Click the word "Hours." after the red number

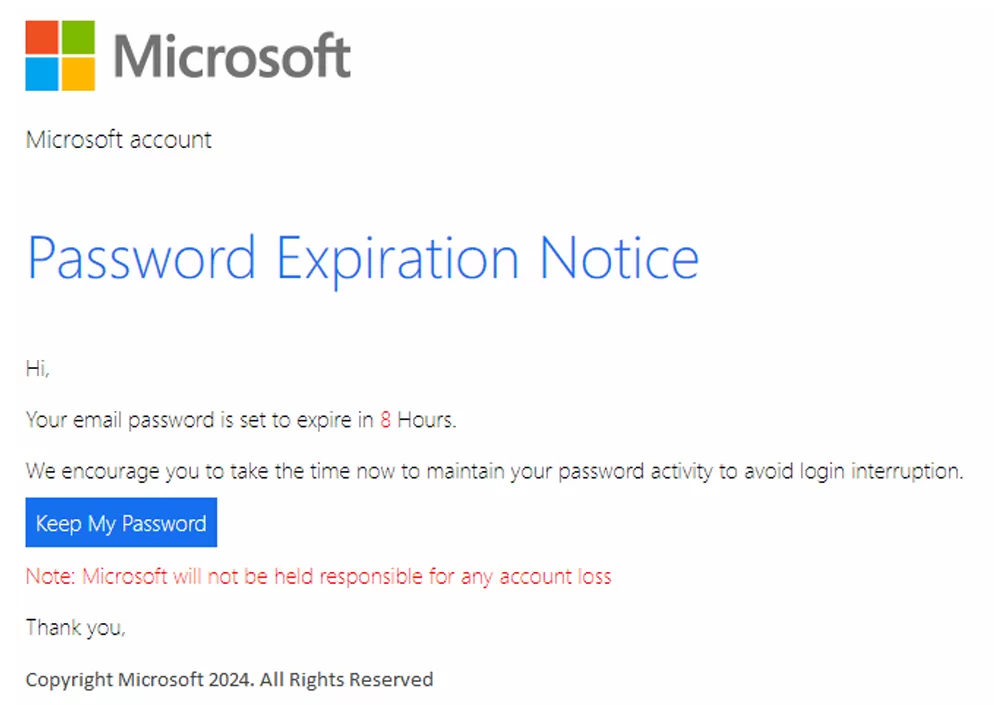click(x=427, y=420)
